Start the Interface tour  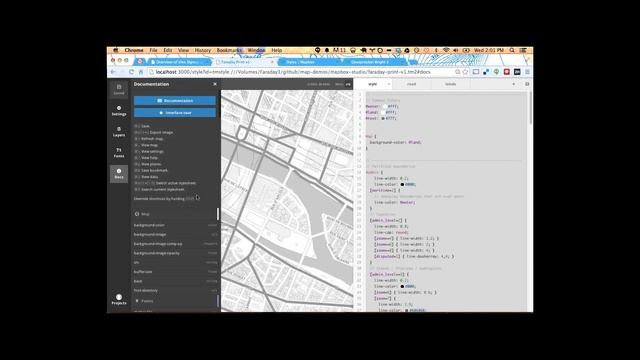pos(175,113)
